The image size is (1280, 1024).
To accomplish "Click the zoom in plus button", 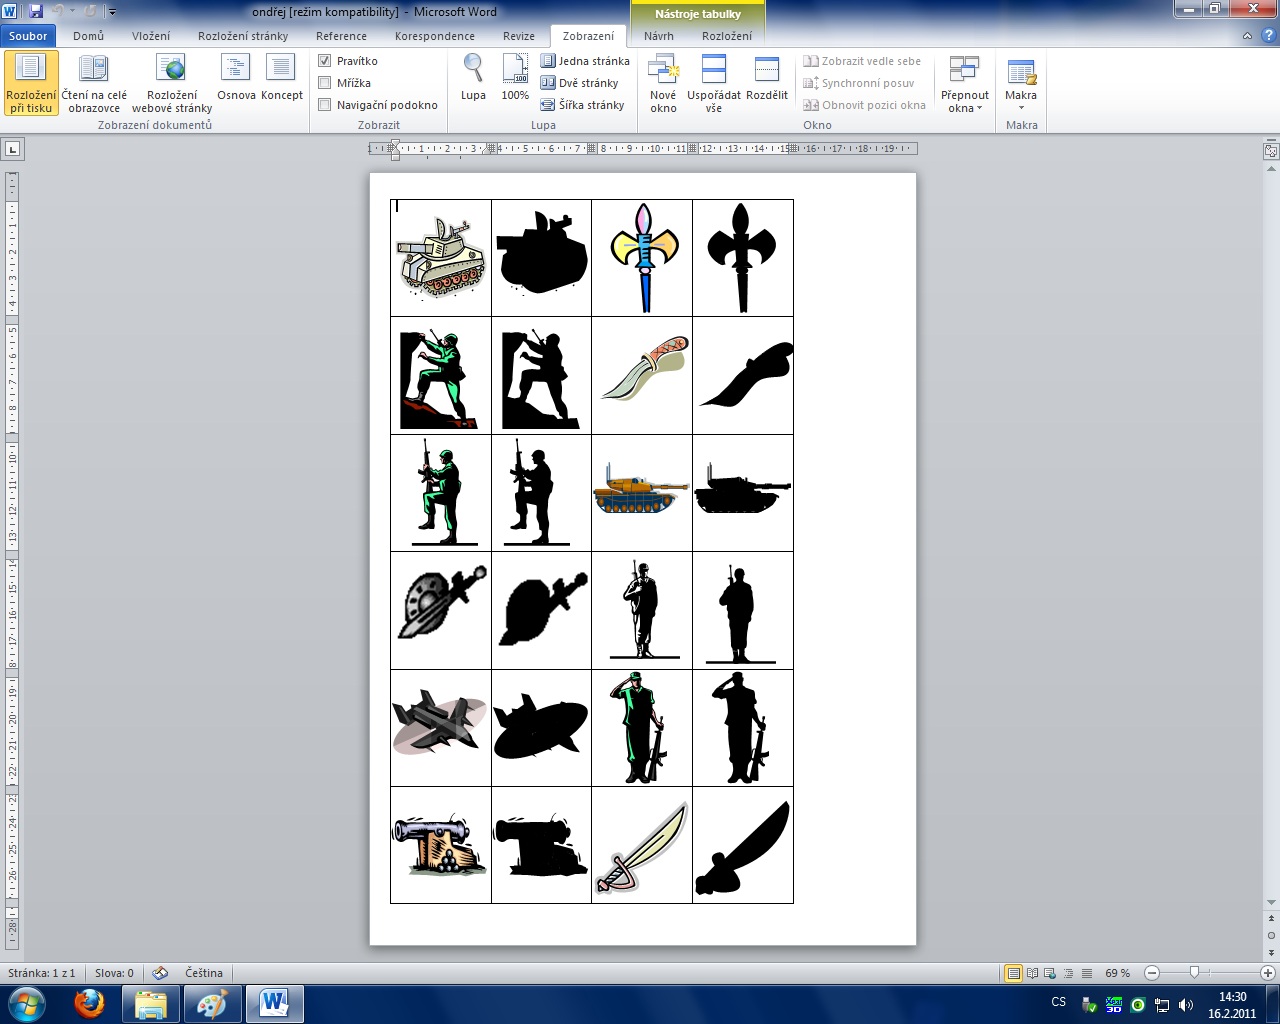I will pyautogui.click(x=1269, y=973).
